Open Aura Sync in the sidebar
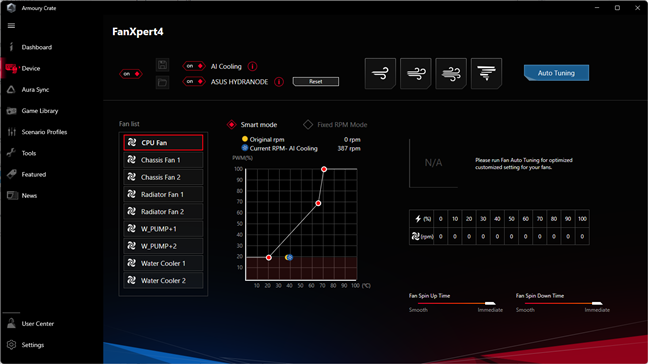The height and width of the screenshot is (364, 648). [x=35, y=90]
